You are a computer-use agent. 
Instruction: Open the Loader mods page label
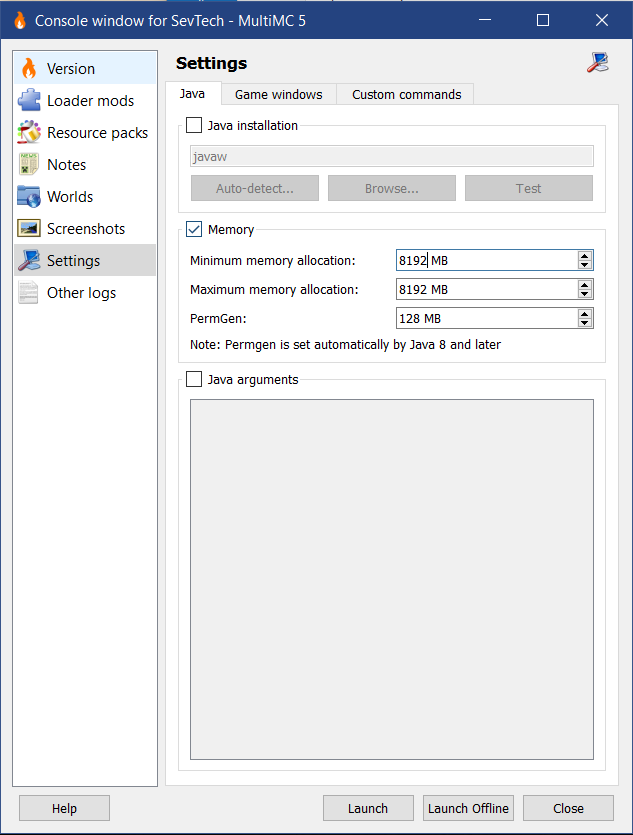(x=91, y=101)
